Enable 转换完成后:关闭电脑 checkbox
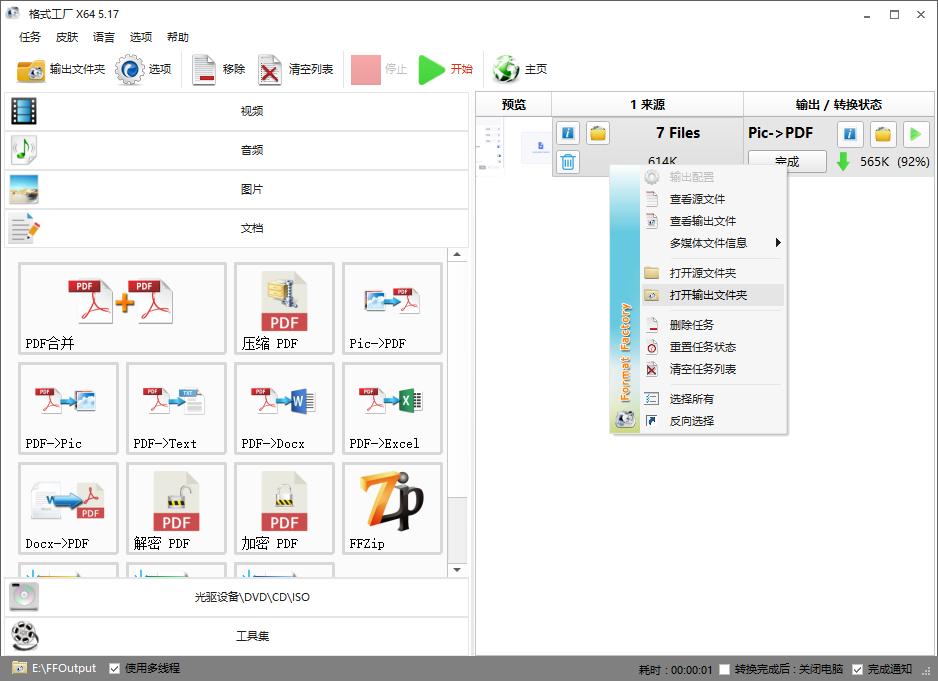This screenshot has height=681, width=938. click(x=724, y=669)
